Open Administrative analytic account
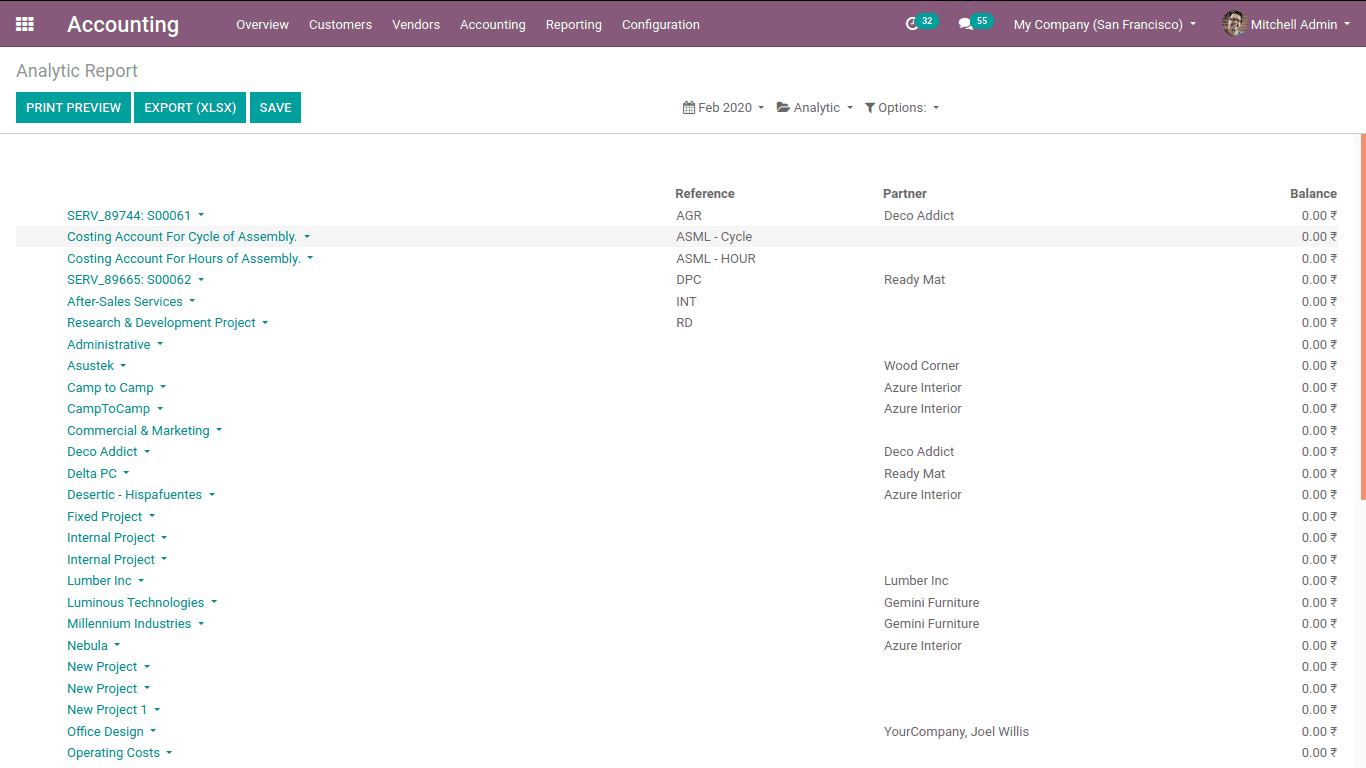1366x768 pixels. point(109,345)
